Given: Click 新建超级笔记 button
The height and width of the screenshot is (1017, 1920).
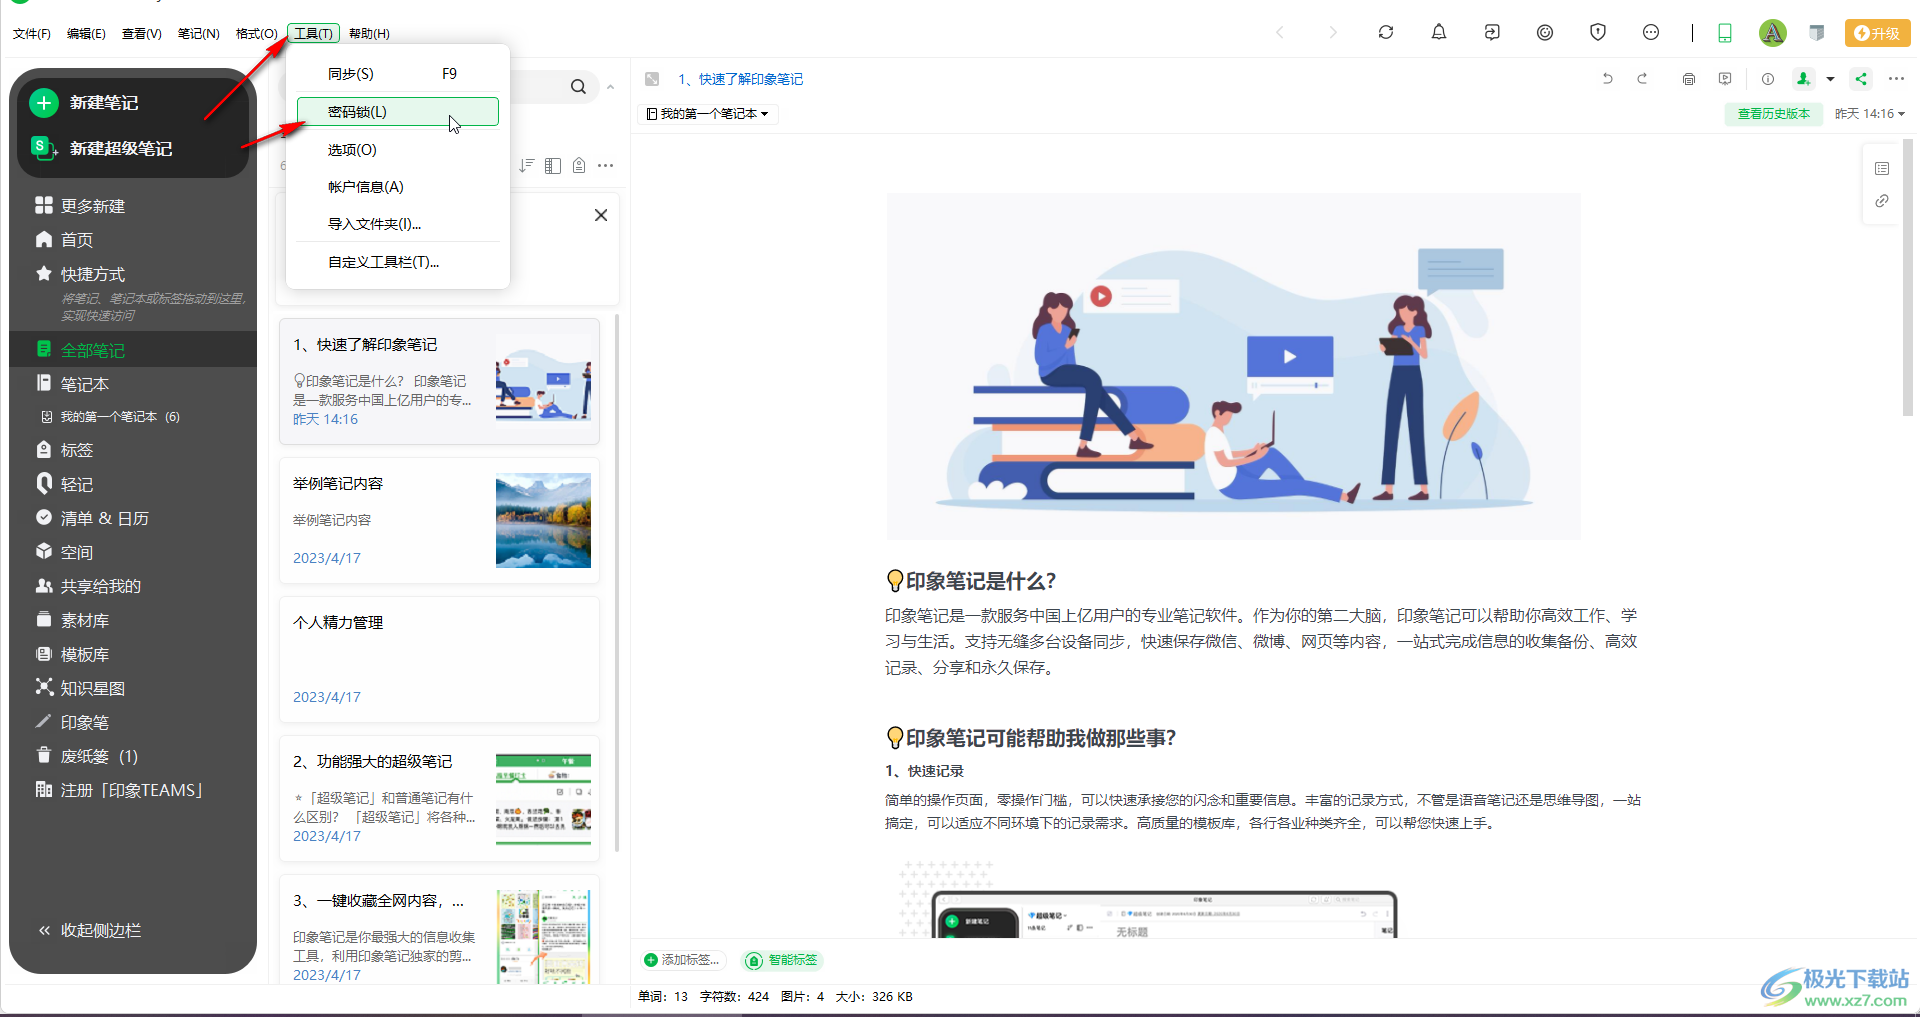Looking at the screenshot, I should [101, 149].
